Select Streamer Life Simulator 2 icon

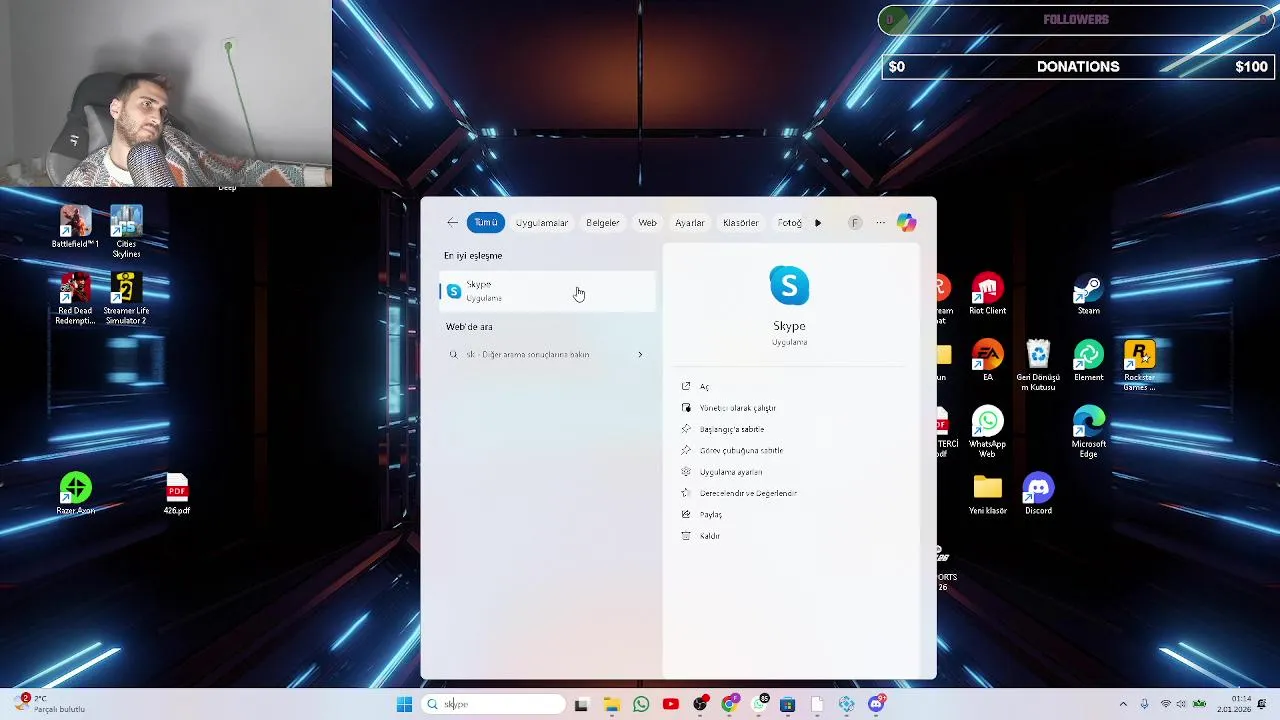(126, 299)
